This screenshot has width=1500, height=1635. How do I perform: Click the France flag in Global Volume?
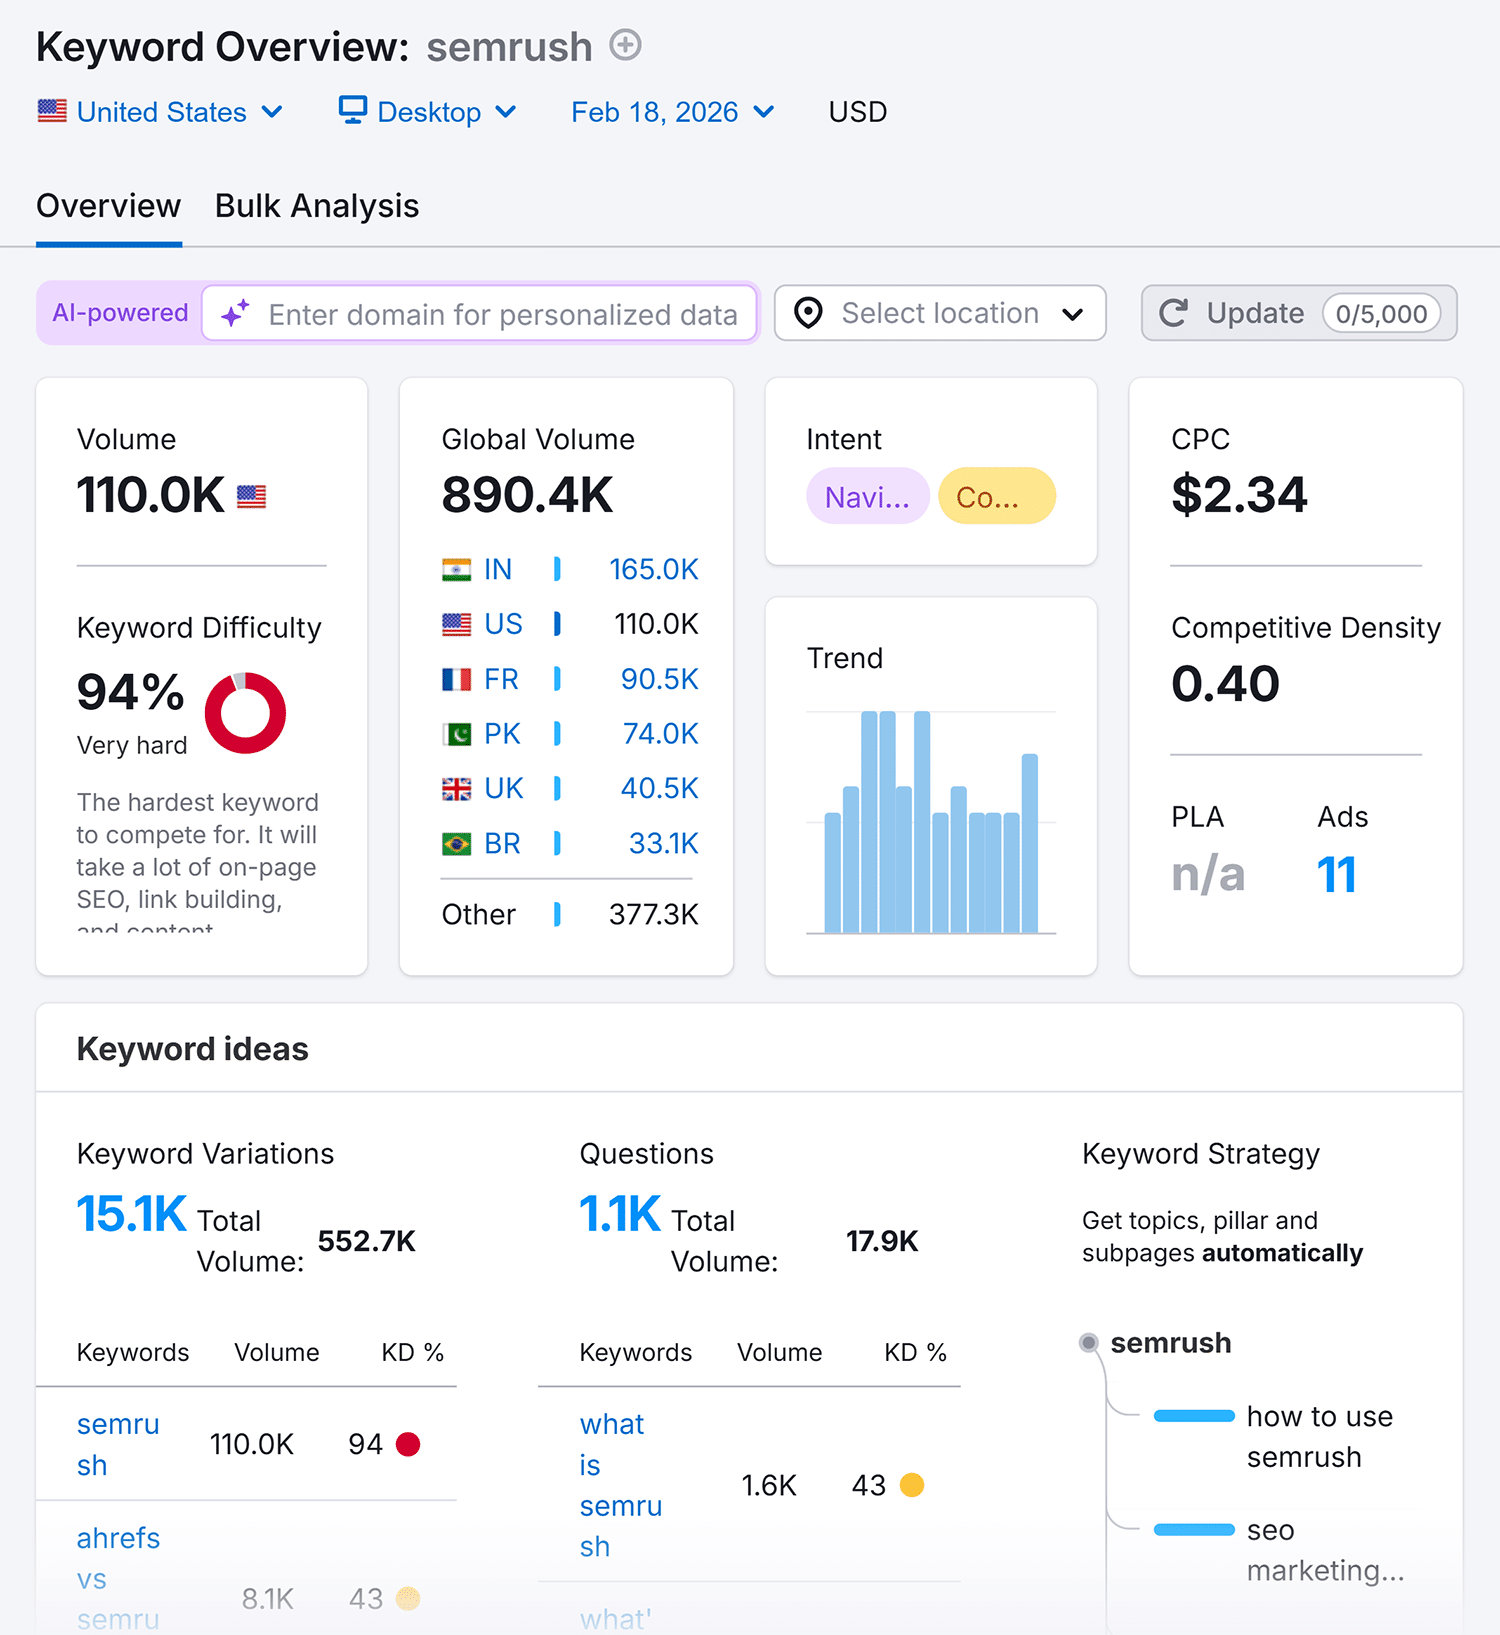457,680
